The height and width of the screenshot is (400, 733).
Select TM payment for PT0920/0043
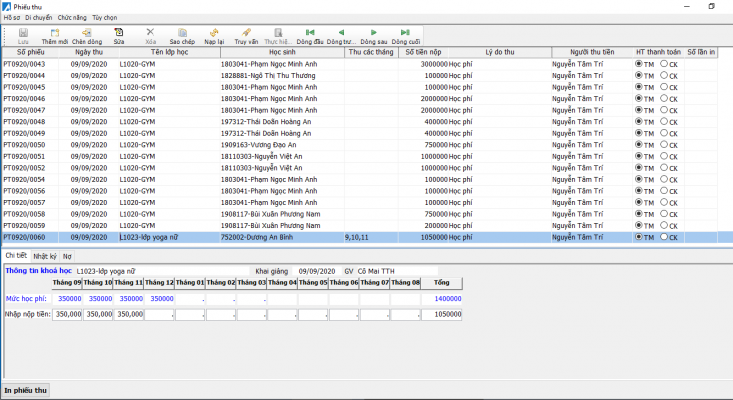point(639,64)
